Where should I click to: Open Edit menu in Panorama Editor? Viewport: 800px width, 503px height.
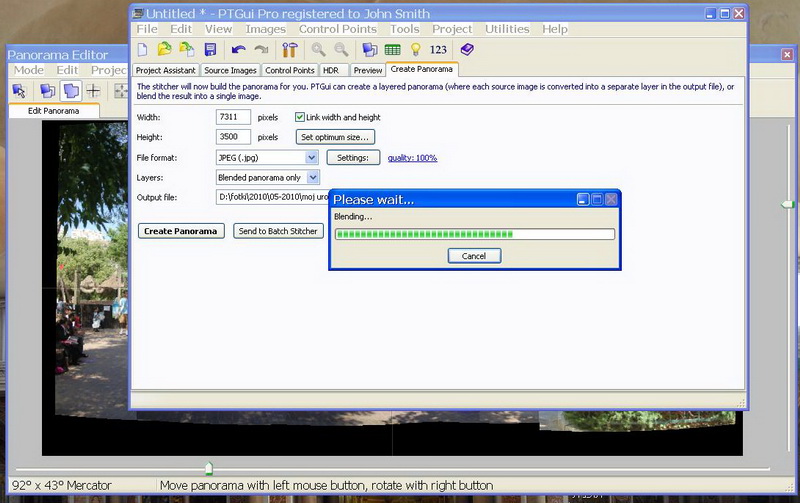67,70
